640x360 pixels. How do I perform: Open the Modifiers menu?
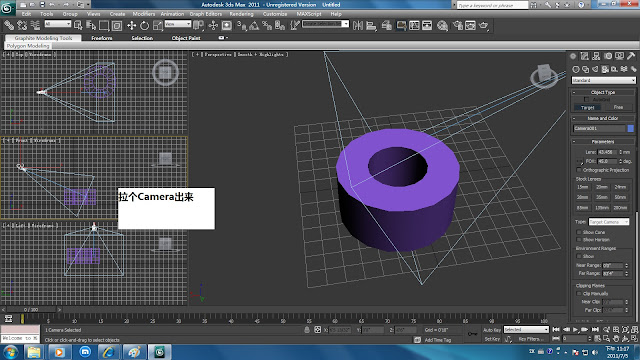click(144, 14)
